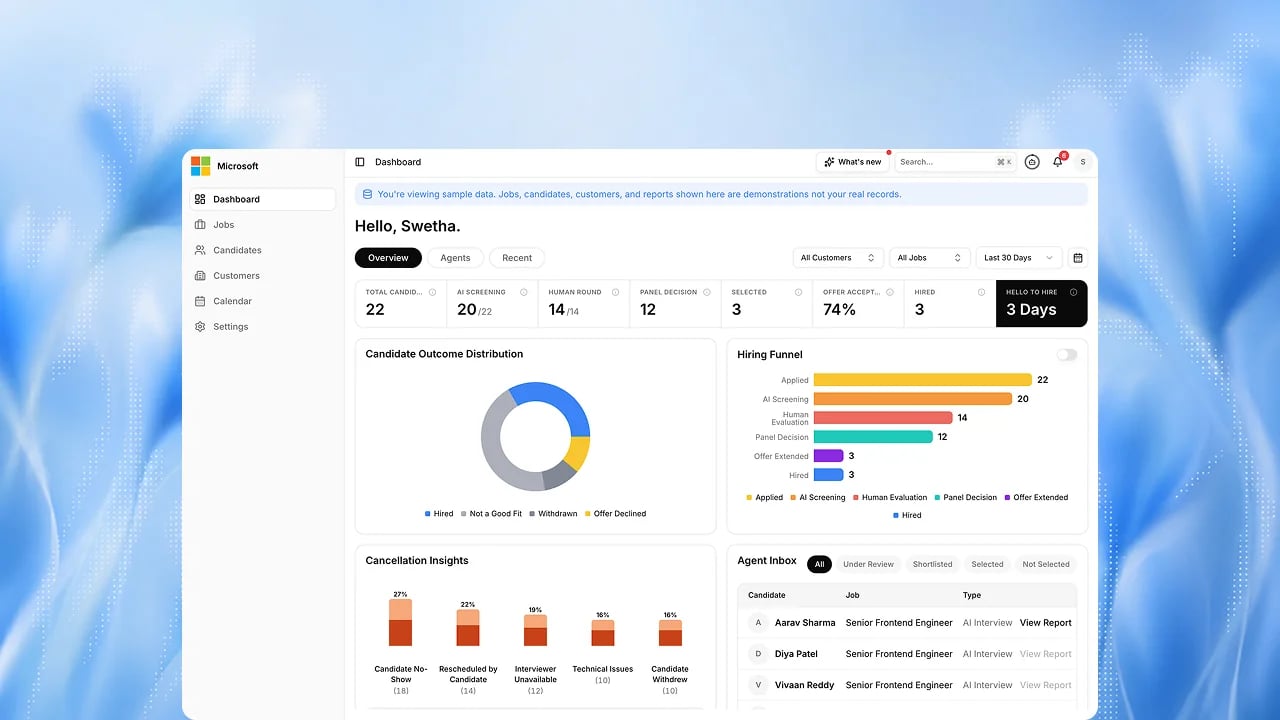Click info icon on Hello to Hire card
1280x720 pixels.
[1074, 292]
